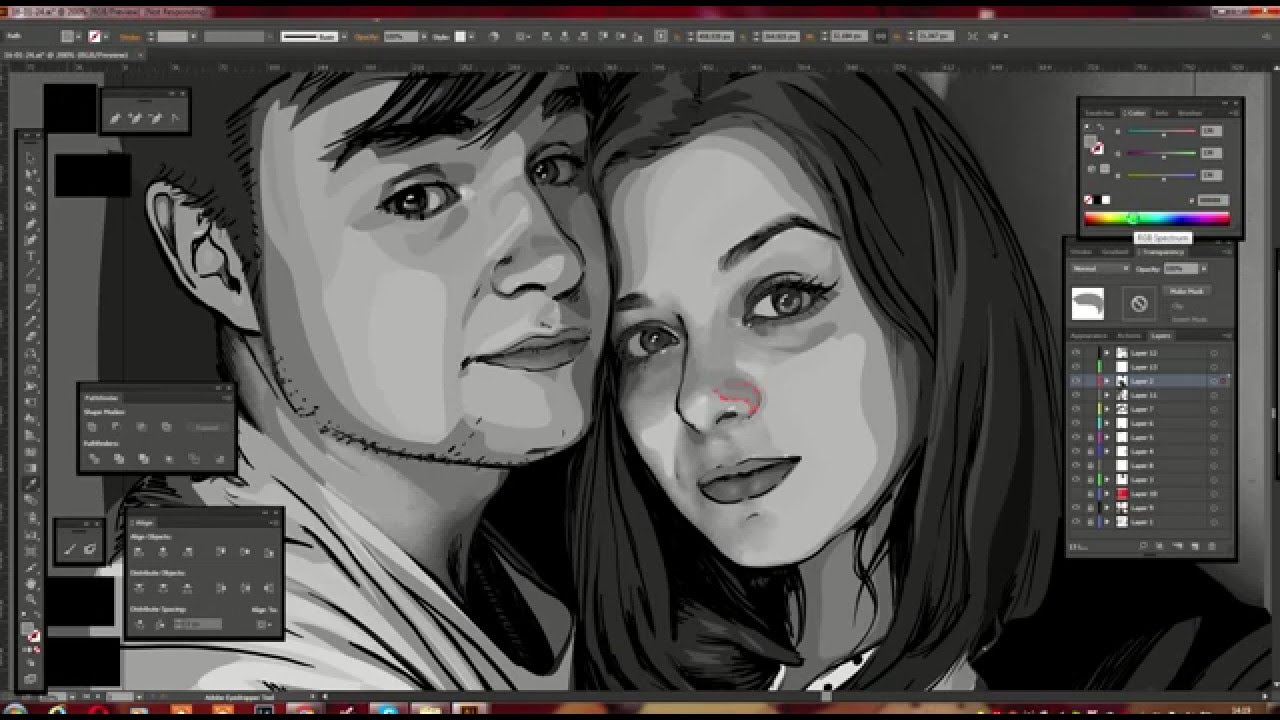Hide Layer 12 using its eye icon
Viewport: 1280px width, 720px height.
coord(1076,353)
